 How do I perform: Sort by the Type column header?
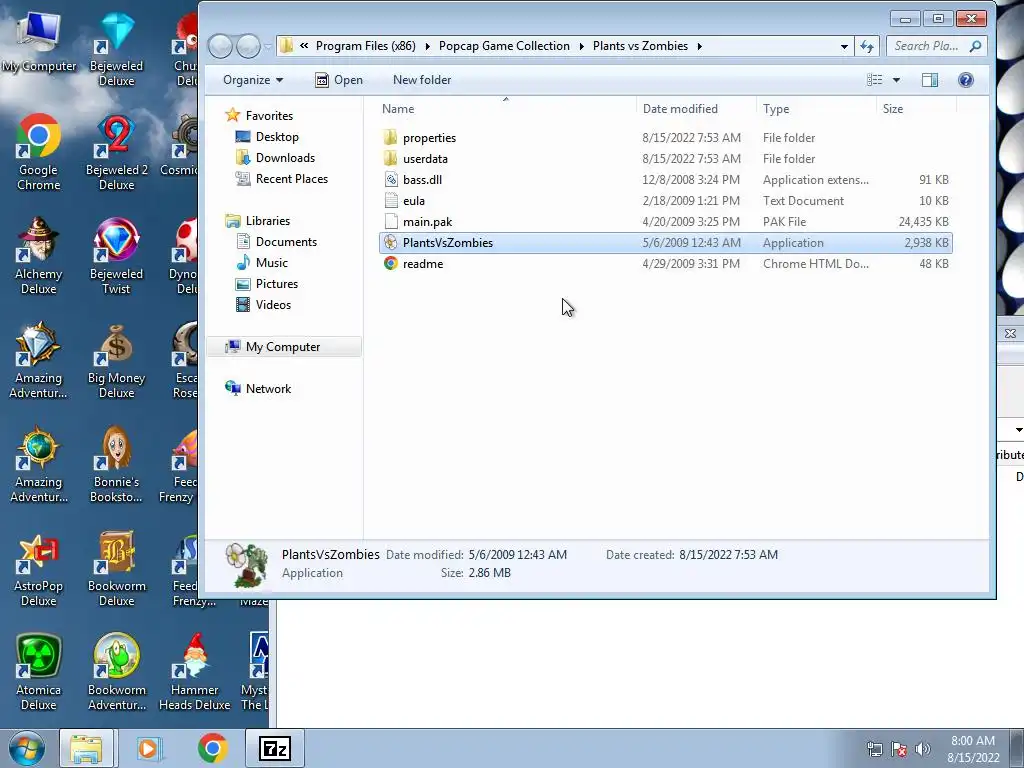tap(816, 109)
